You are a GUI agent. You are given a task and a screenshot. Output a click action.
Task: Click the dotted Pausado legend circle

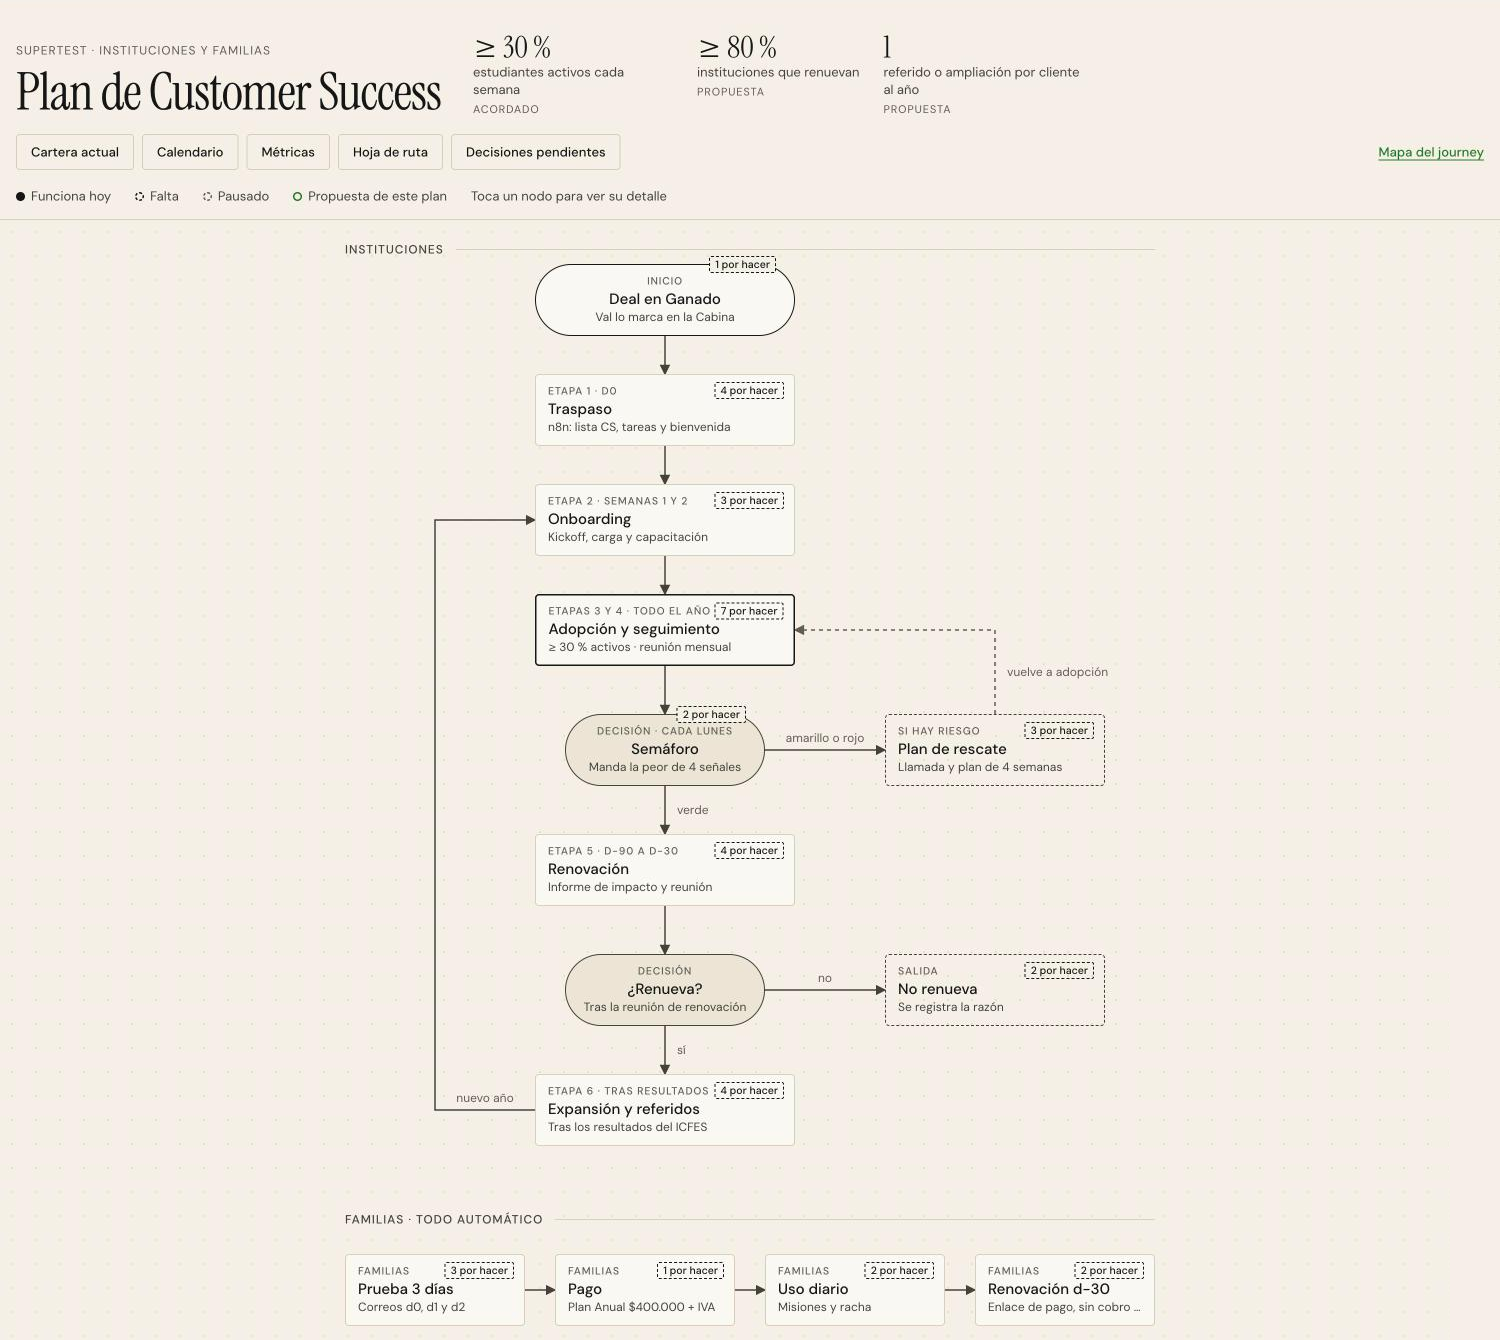point(208,196)
